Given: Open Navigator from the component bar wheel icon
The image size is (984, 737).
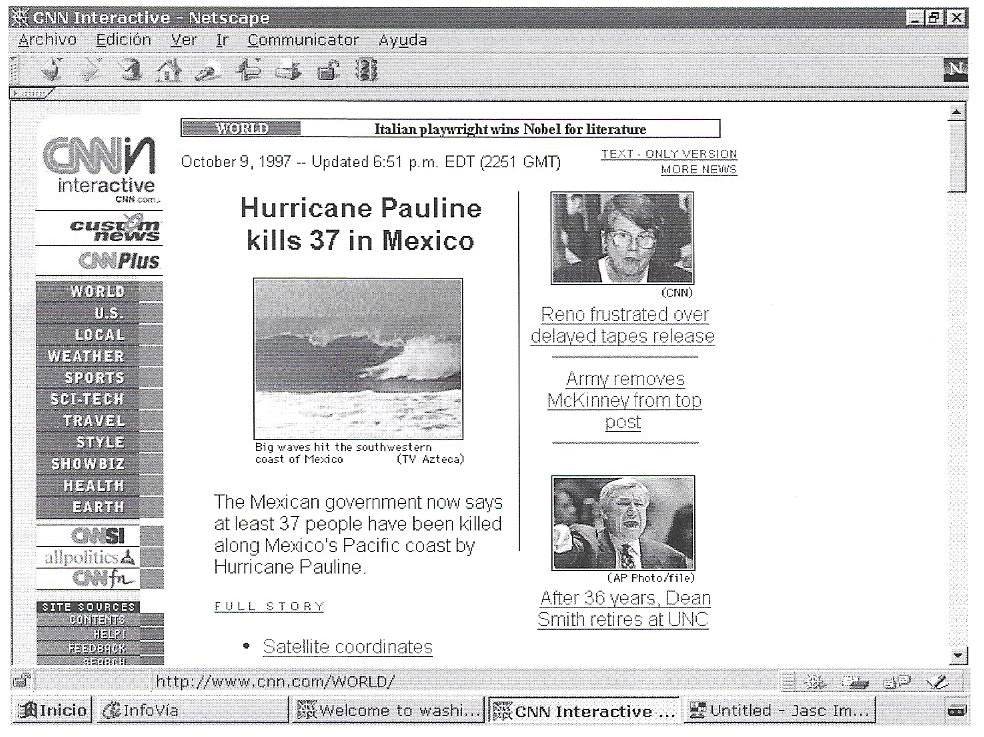Looking at the screenshot, I should tap(815, 681).
